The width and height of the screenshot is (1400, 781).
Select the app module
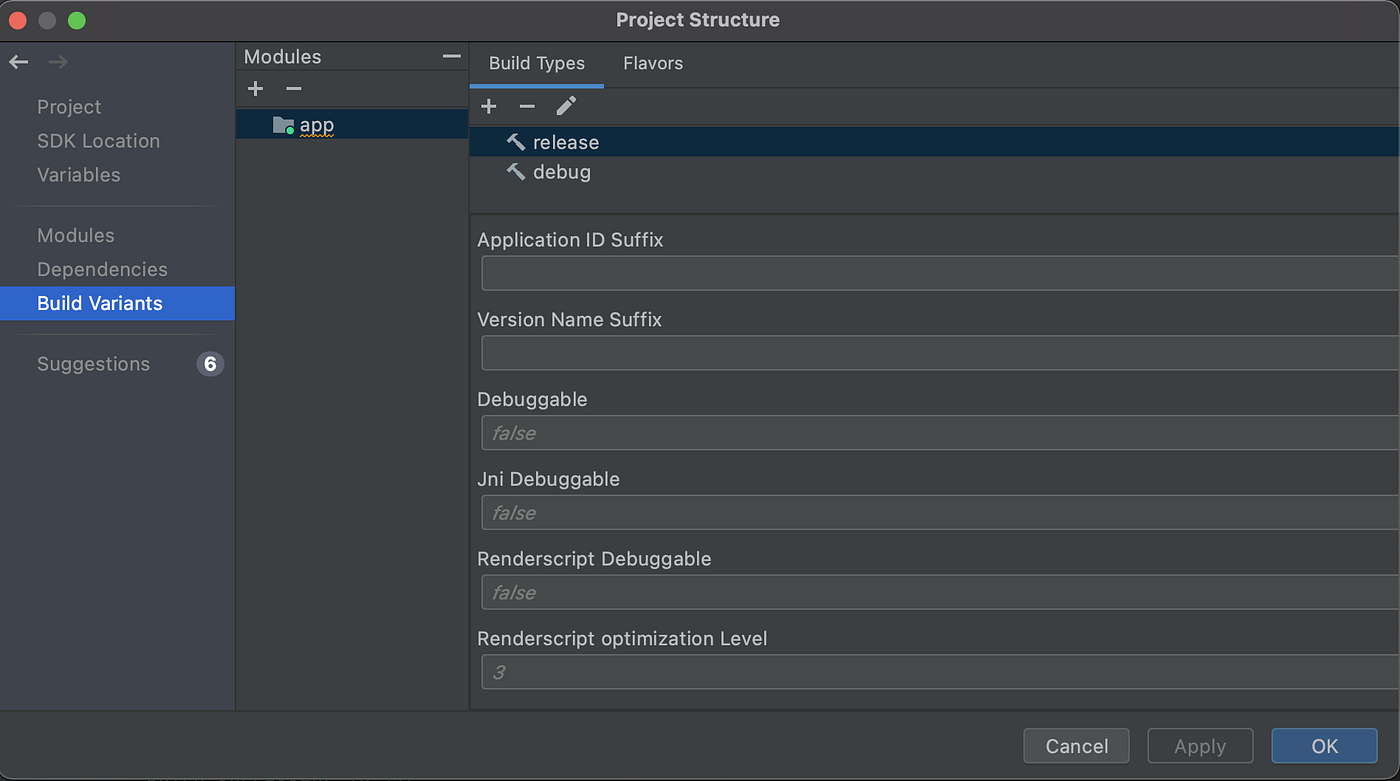pyautogui.click(x=316, y=124)
